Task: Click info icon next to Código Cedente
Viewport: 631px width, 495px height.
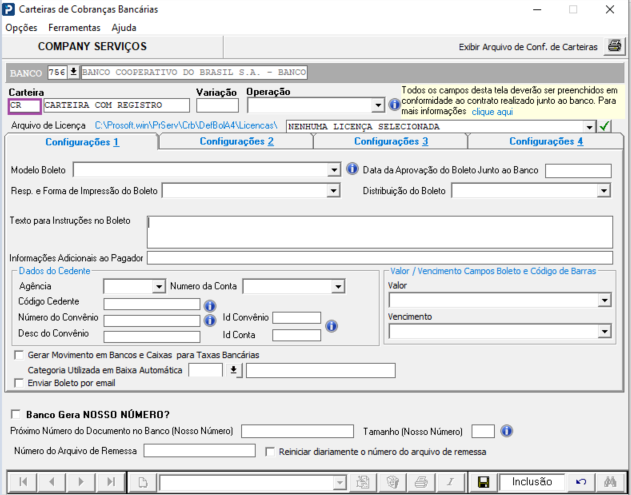Action: click(x=210, y=306)
